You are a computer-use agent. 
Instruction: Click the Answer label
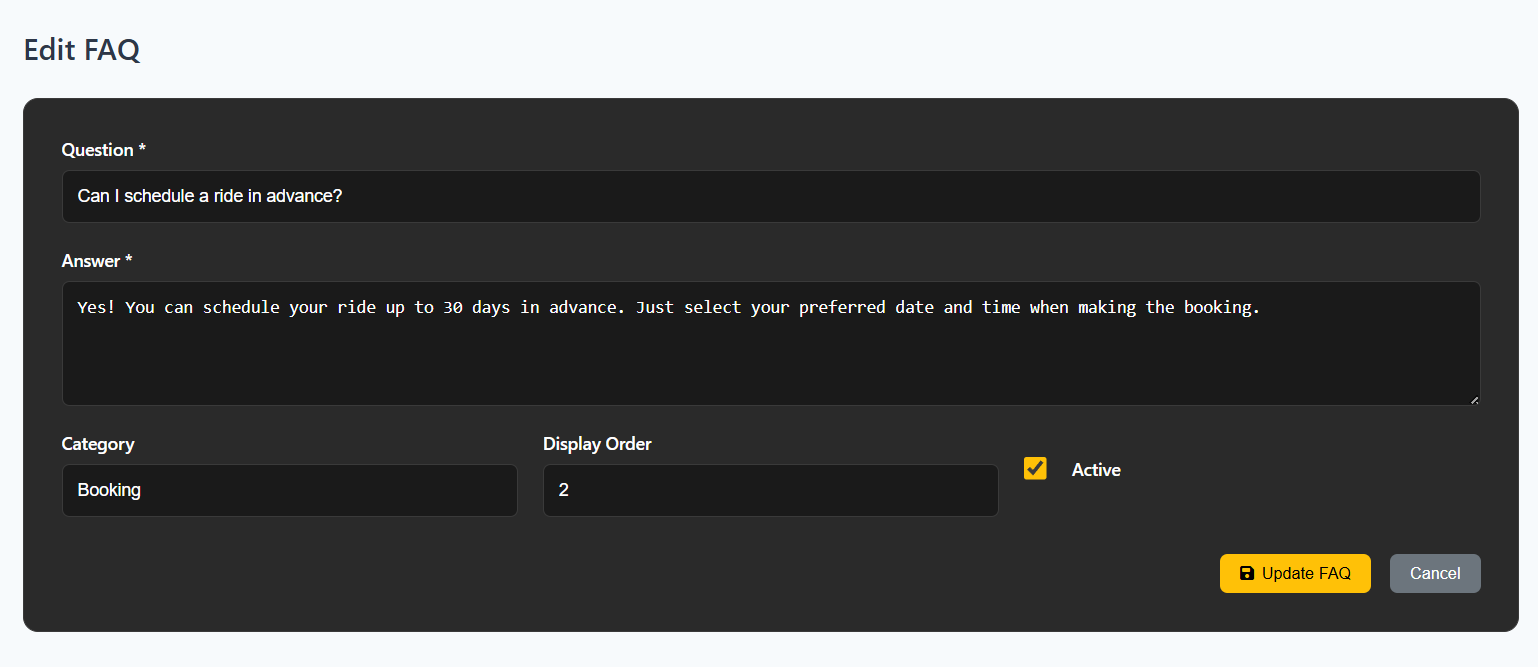click(96, 260)
